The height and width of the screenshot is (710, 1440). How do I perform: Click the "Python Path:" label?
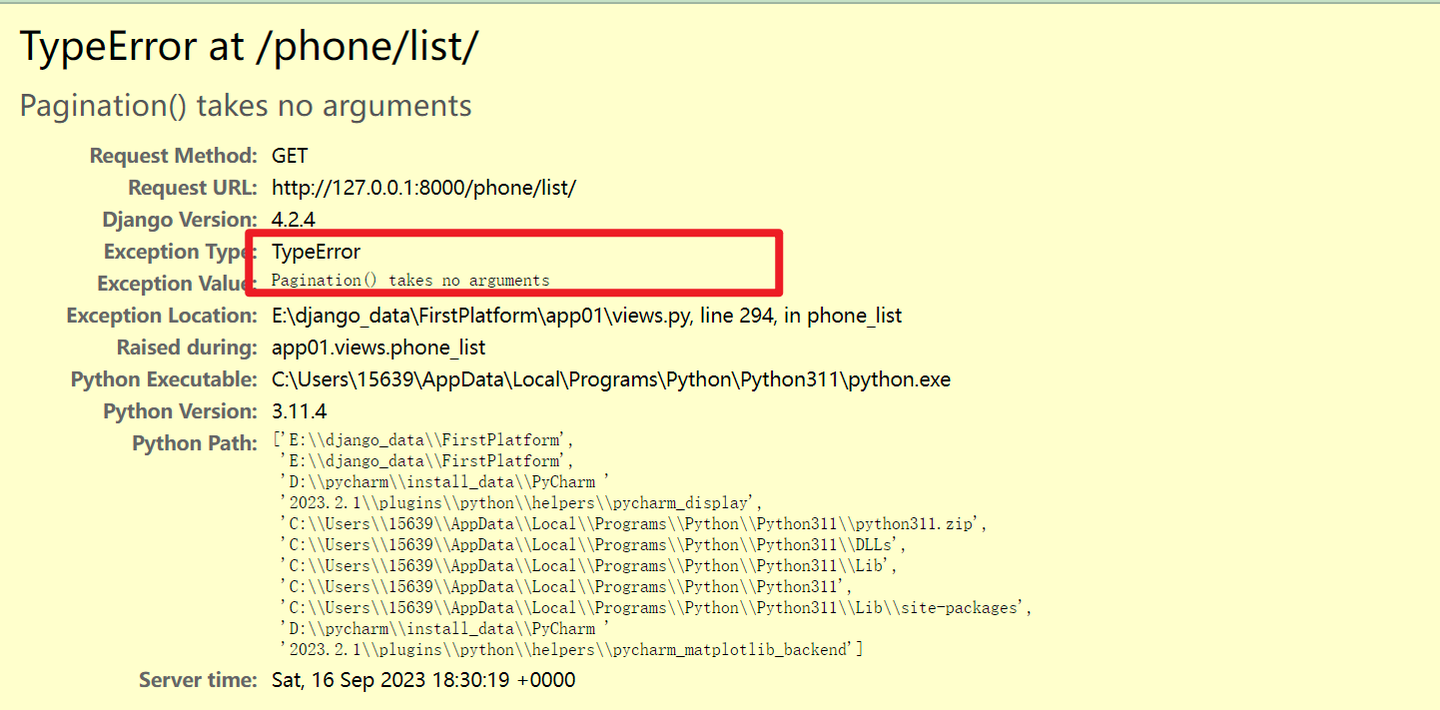tap(194, 443)
